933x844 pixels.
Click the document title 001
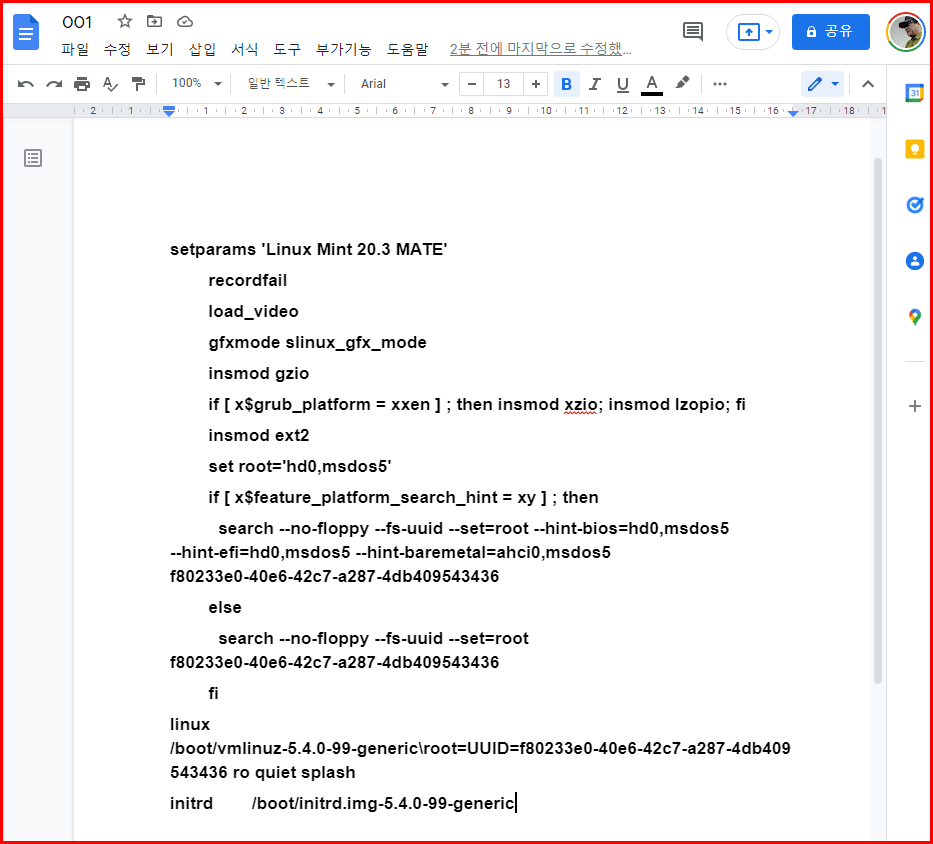(x=77, y=22)
